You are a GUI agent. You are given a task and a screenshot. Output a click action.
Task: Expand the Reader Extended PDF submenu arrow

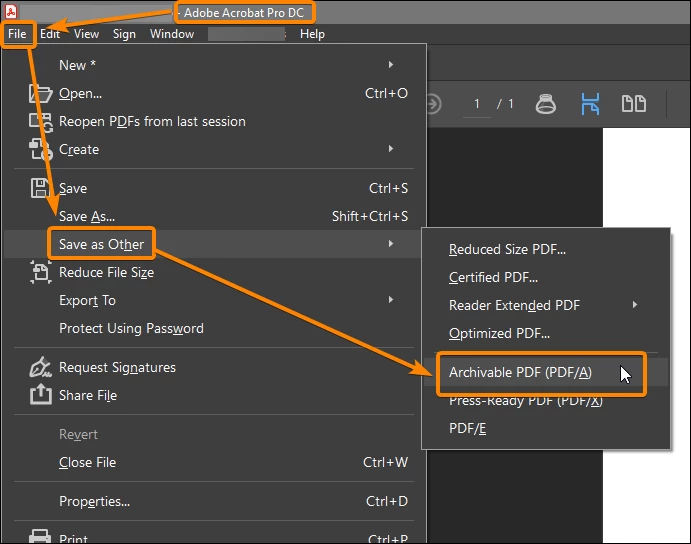coord(635,305)
